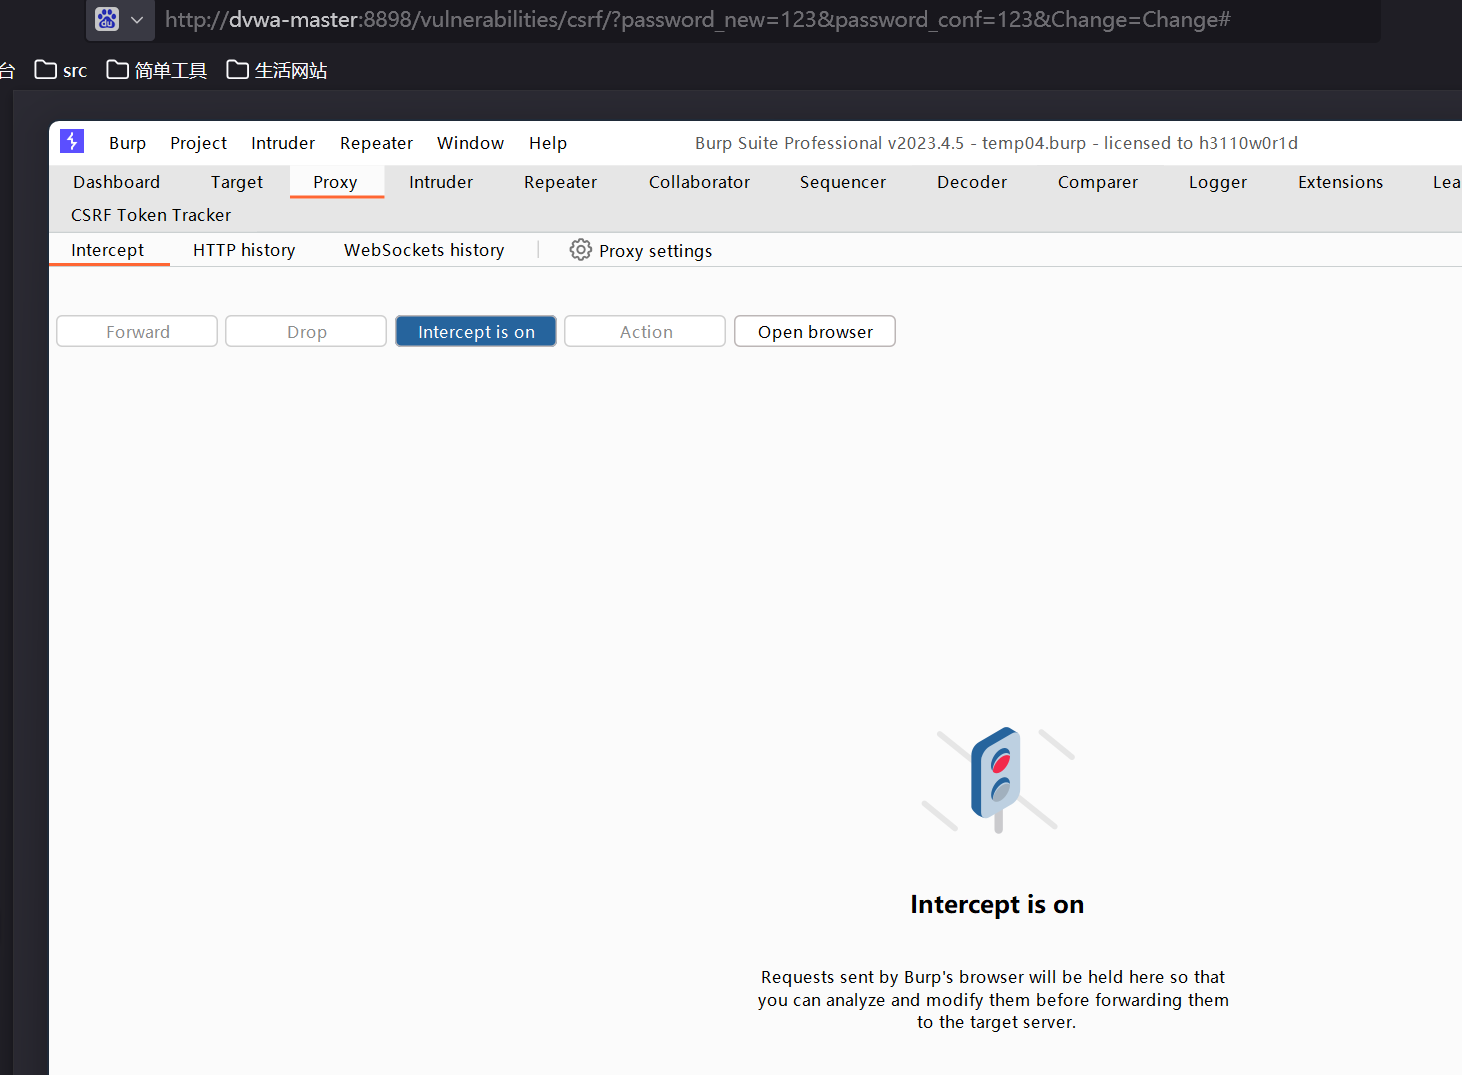Click the Baidu paw icon in address bar
The width and height of the screenshot is (1462, 1075).
tap(107, 19)
